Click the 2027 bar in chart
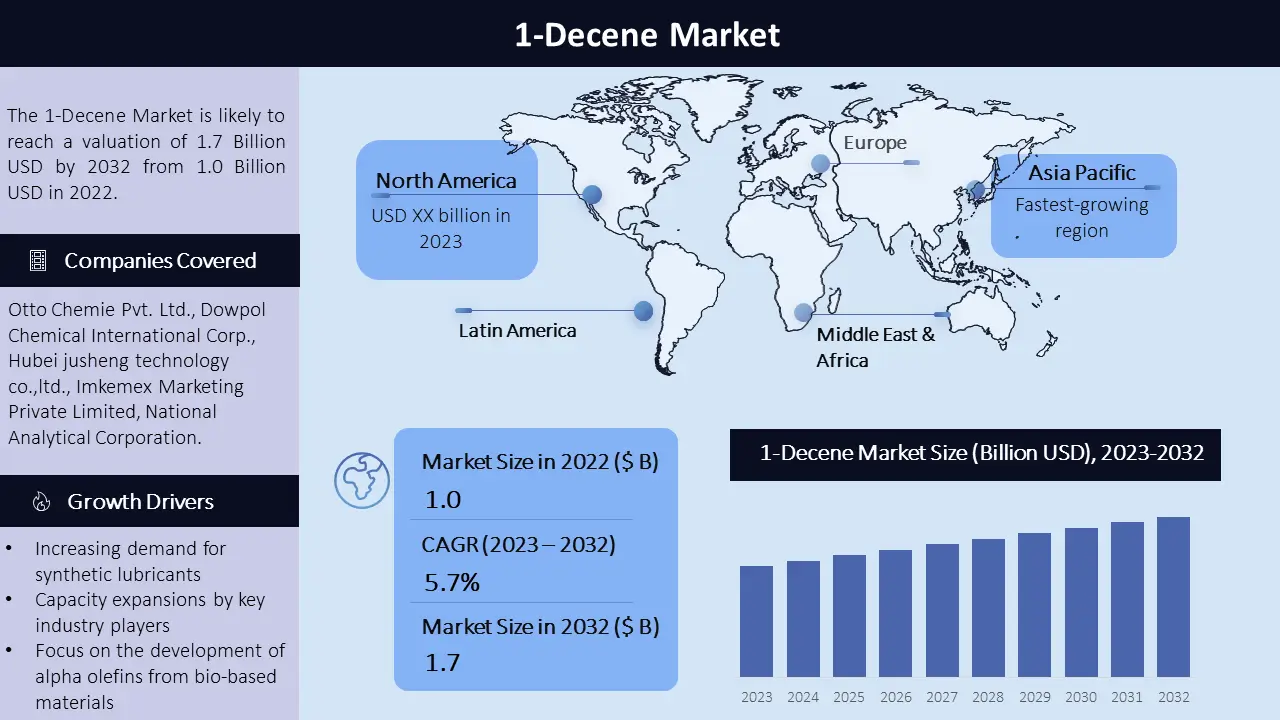This screenshot has width=1280, height=720. pyautogui.click(x=942, y=610)
